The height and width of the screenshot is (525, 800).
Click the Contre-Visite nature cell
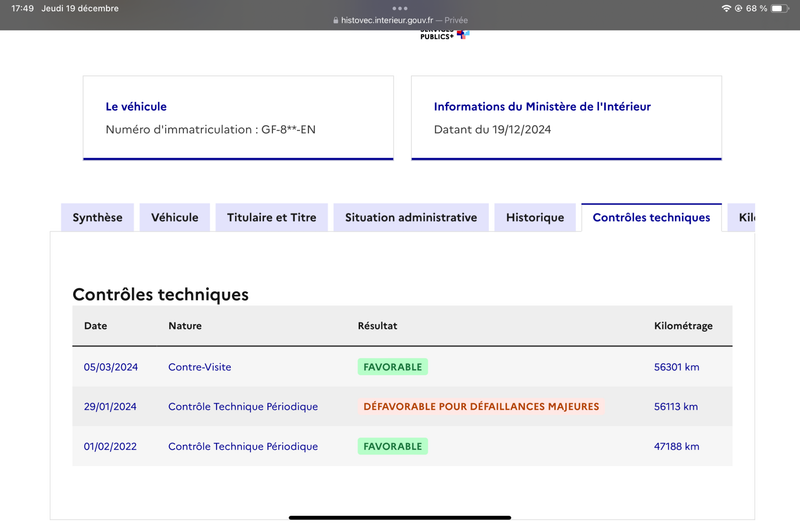(199, 367)
